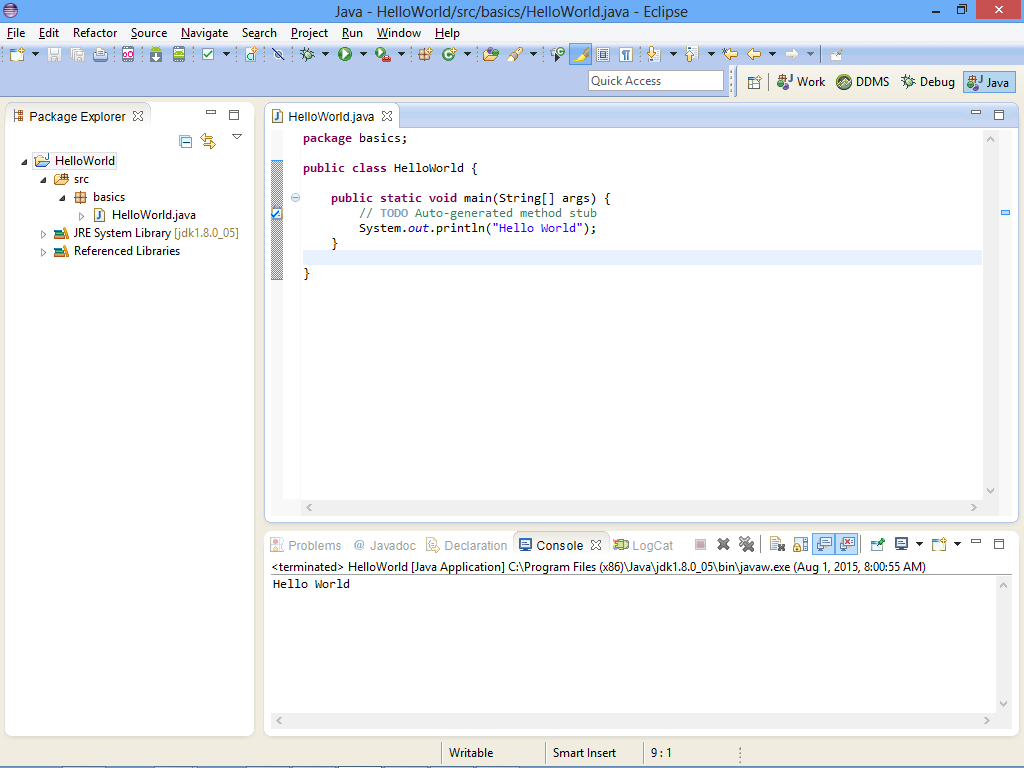Toggle Show Whitespace Characters pilcrow button
This screenshot has height=768, width=1024.
coord(626,55)
